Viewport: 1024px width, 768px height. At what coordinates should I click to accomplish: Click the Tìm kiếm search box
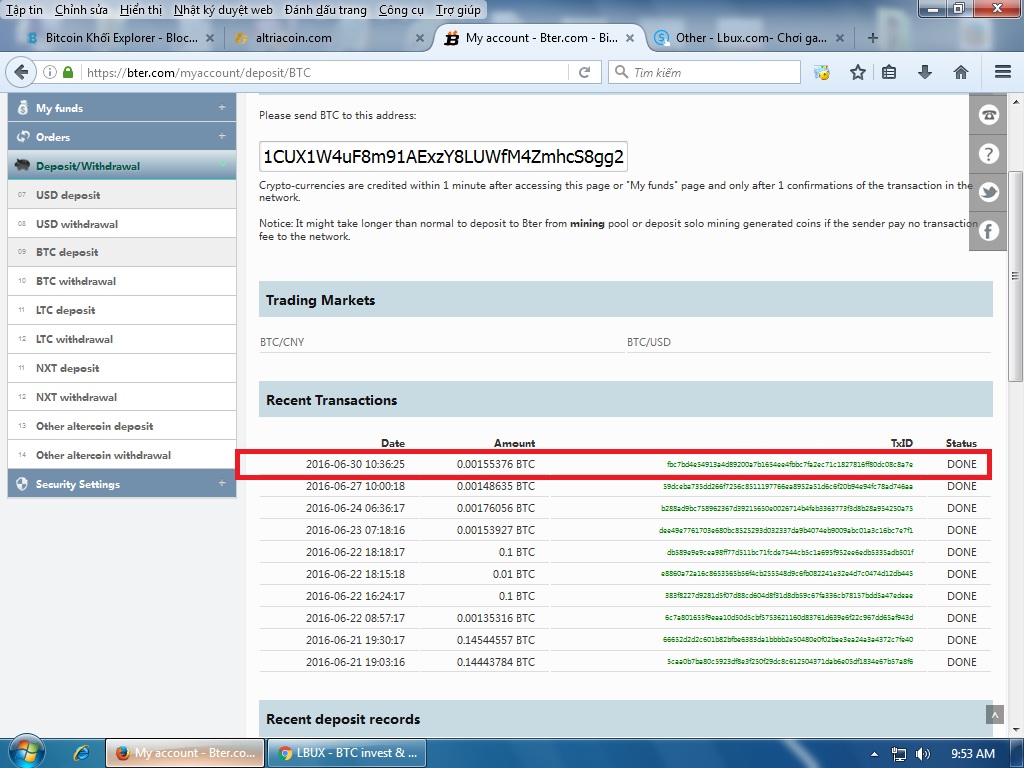point(704,72)
